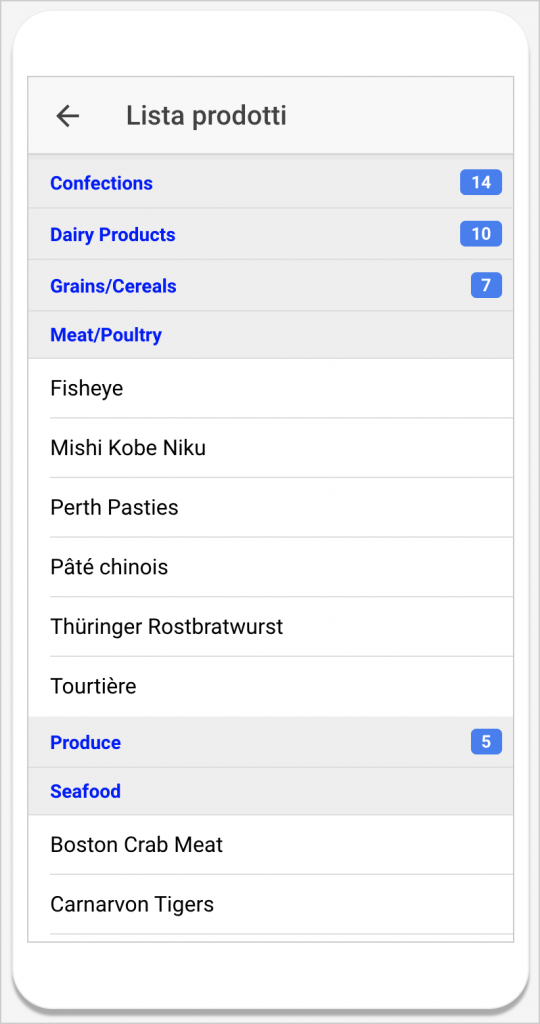The width and height of the screenshot is (540, 1024).
Task: Click the 14 count badge
Action: pos(481,182)
